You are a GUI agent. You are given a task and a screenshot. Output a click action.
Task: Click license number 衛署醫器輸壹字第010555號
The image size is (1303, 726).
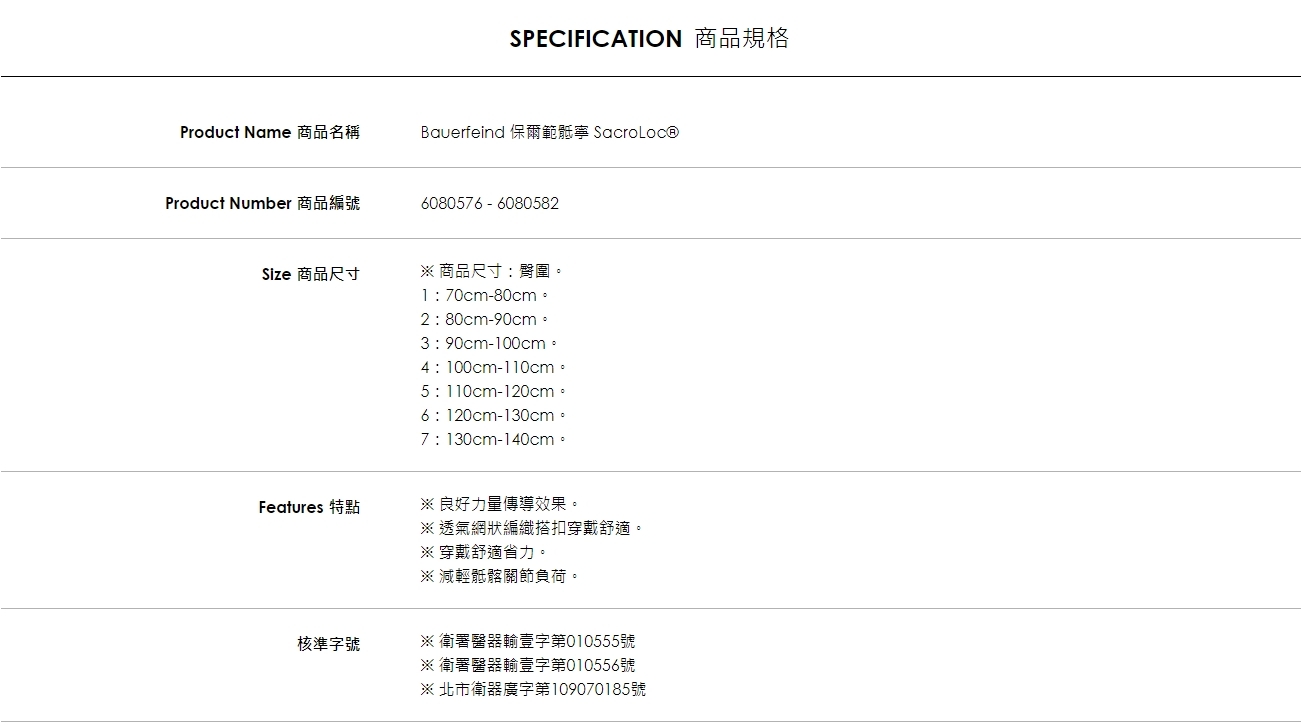click(528, 641)
